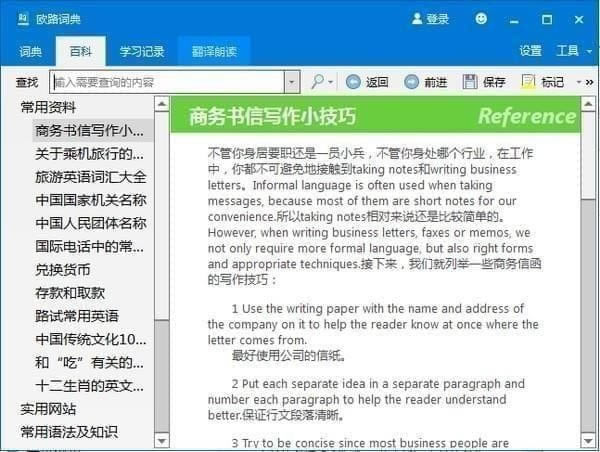
Task: Expand the toolbar overflow chevron »
Action: point(590,82)
